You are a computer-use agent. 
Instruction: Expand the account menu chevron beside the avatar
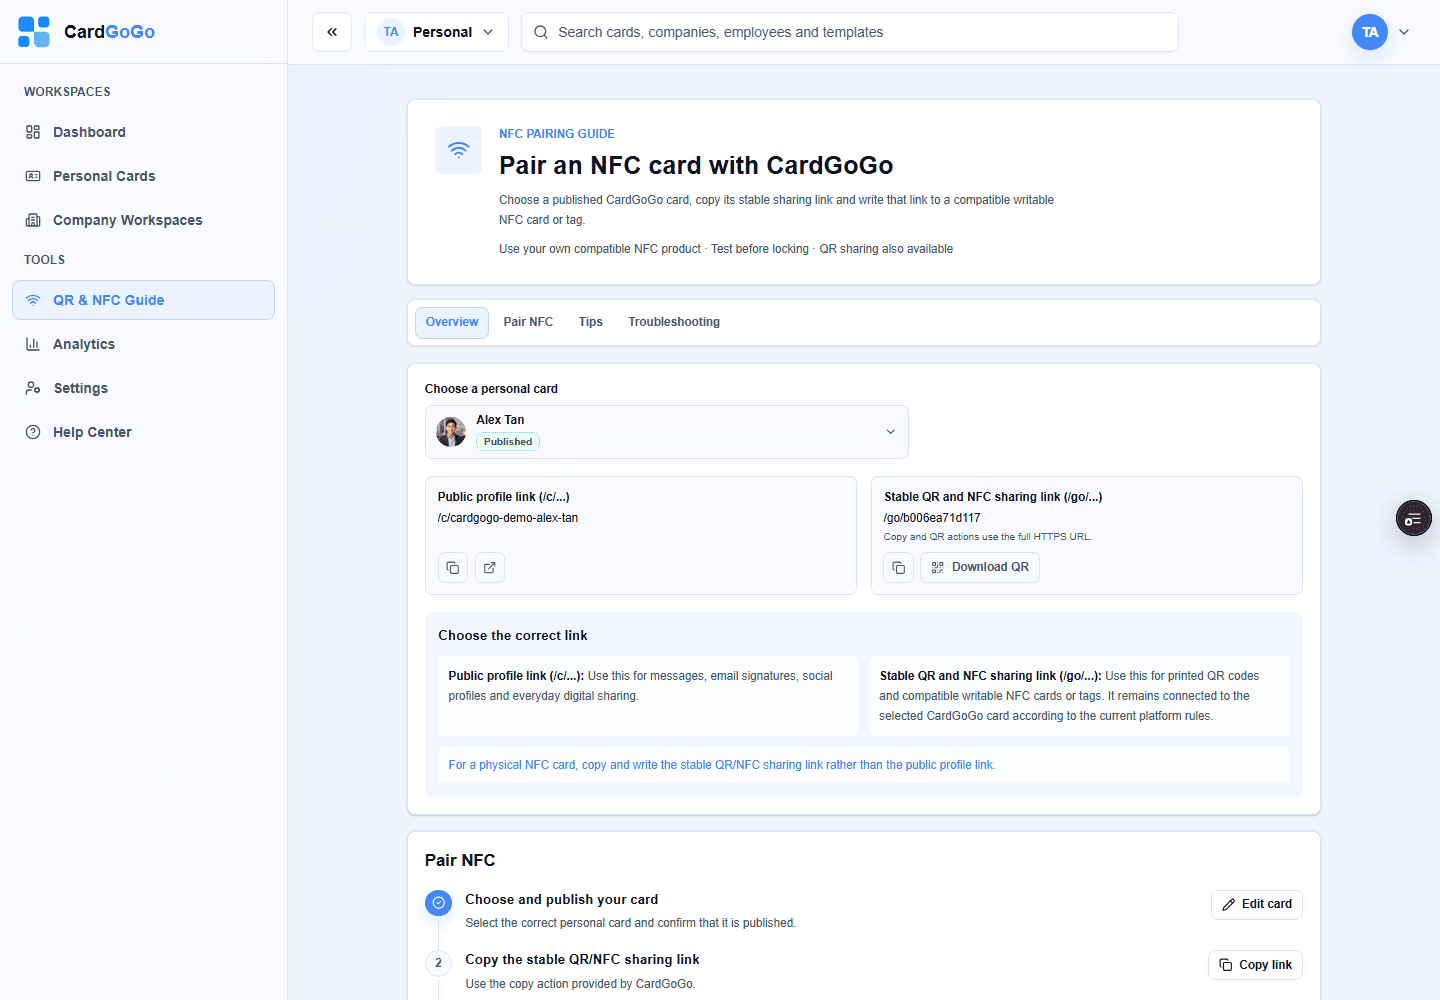tap(1404, 32)
